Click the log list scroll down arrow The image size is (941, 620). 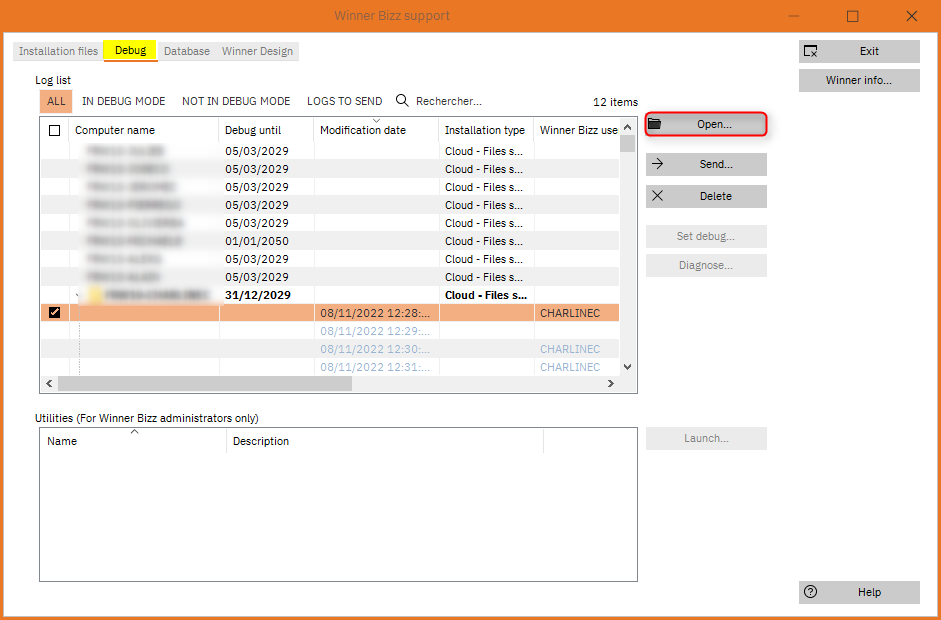pyautogui.click(x=628, y=366)
